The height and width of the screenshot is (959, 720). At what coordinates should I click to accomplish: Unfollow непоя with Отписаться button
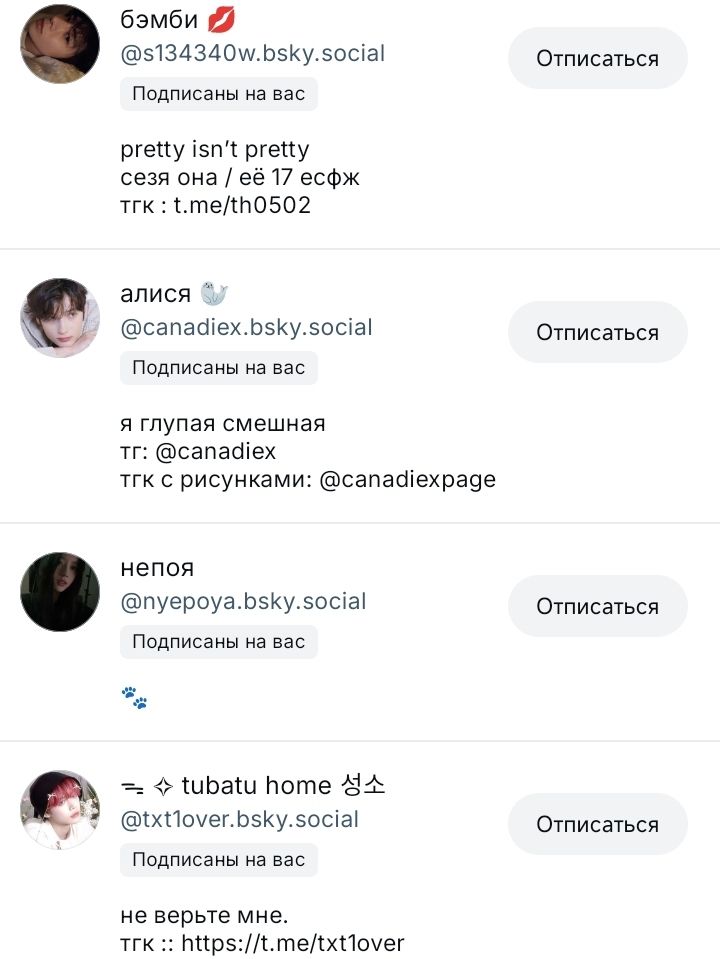click(597, 606)
